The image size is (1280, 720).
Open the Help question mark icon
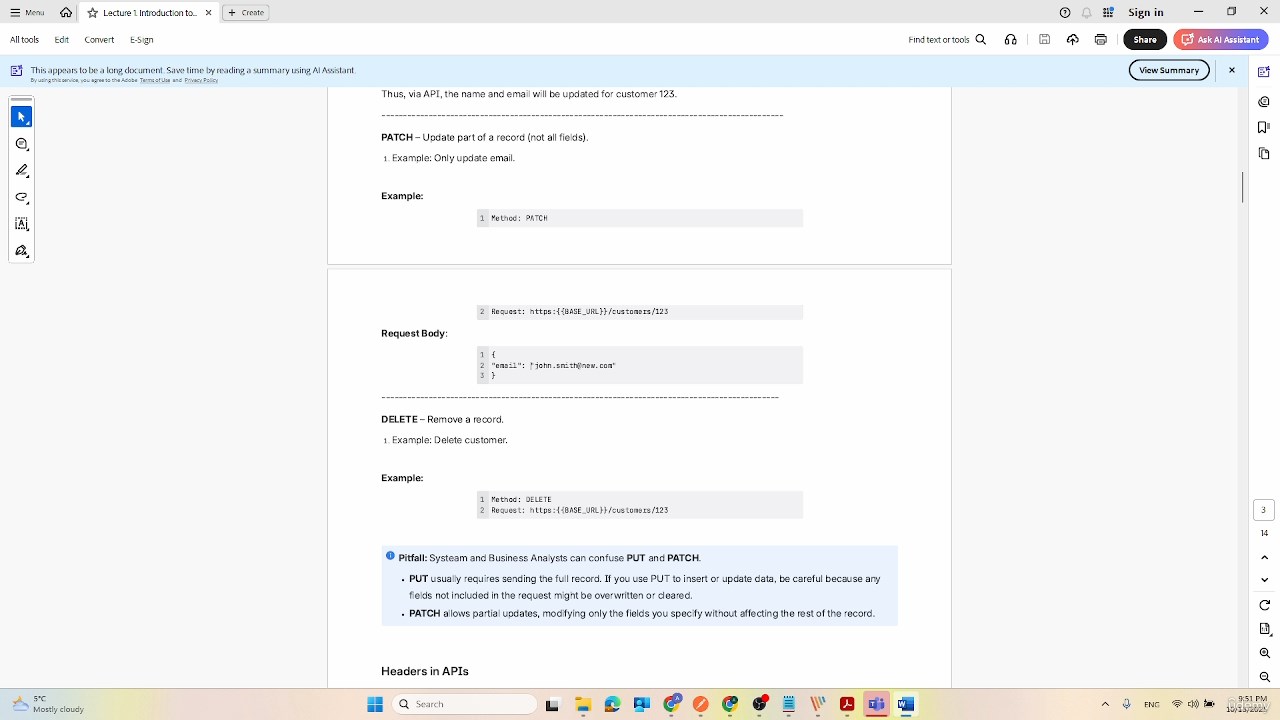click(x=1065, y=13)
